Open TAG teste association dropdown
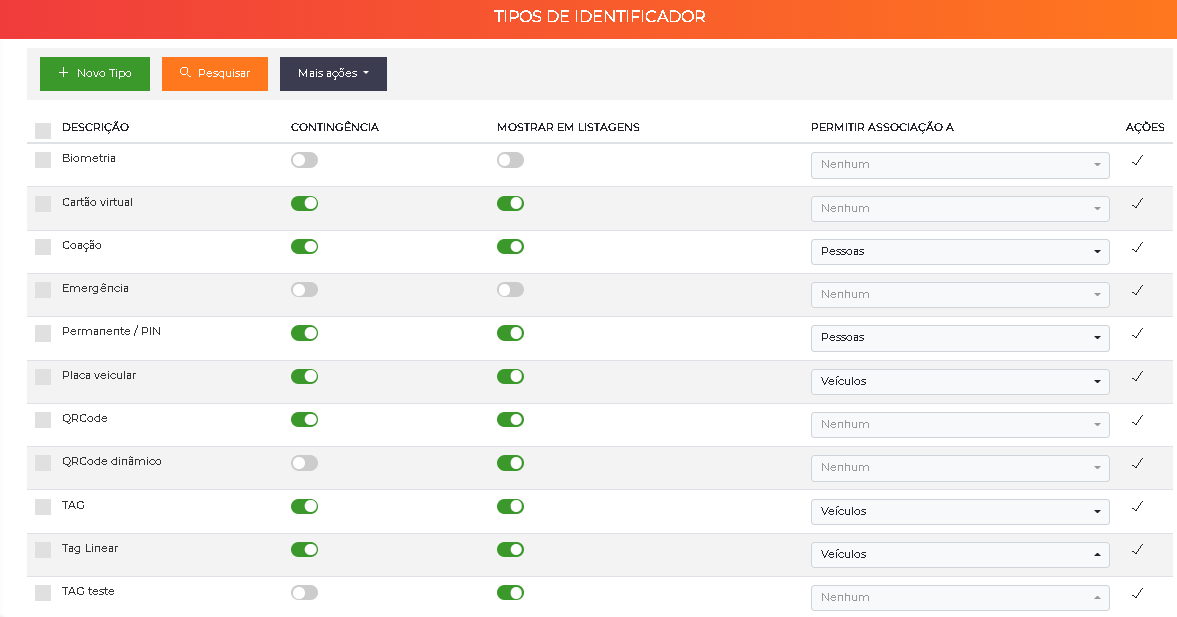1177x617 pixels. [960, 597]
